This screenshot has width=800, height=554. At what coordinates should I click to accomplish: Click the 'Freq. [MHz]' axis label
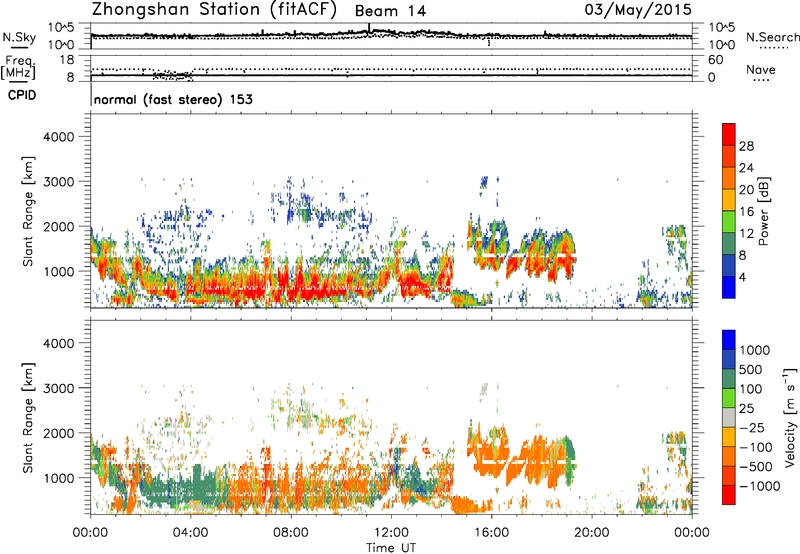(x=18, y=67)
